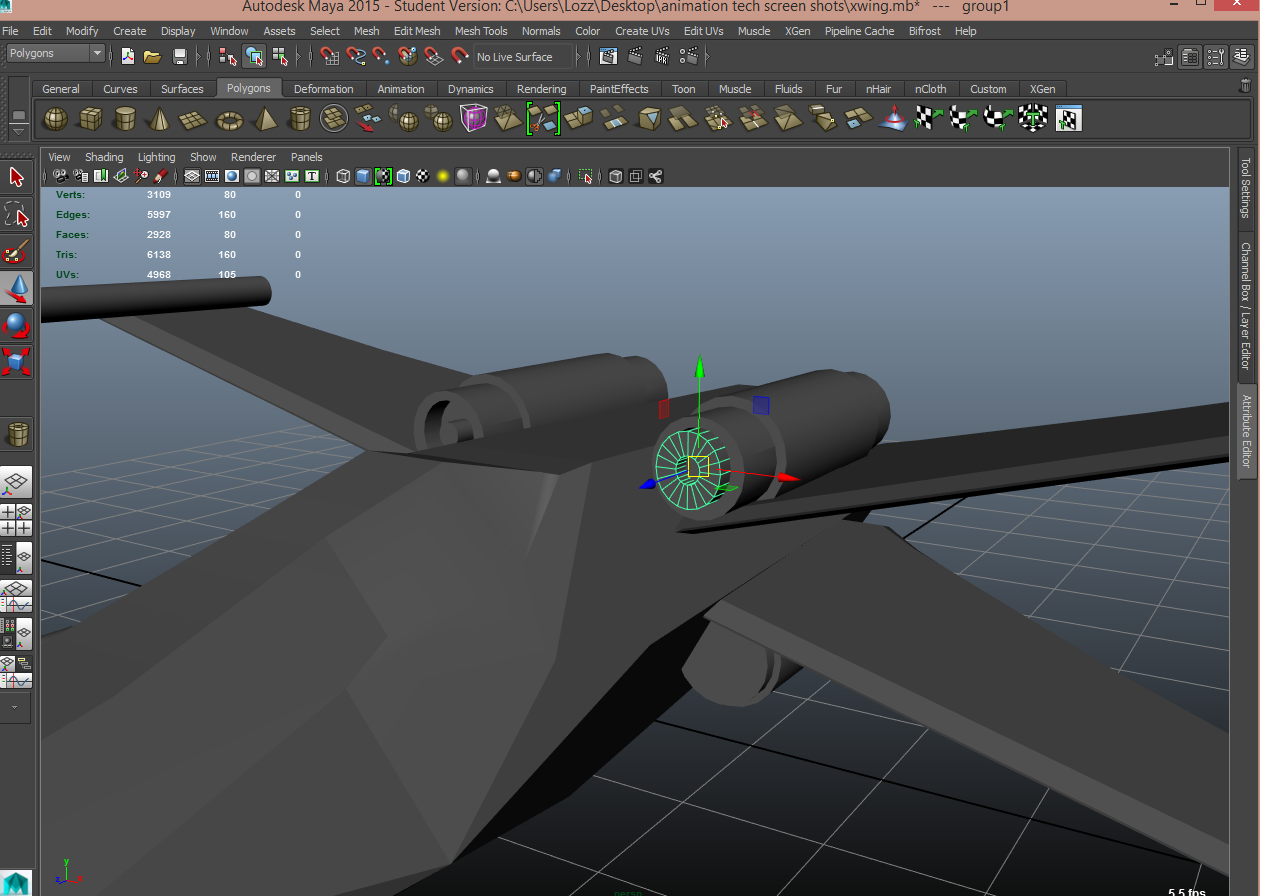Image resolution: width=1263 pixels, height=896 pixels.
Task: Open the viewport Lighting menu
Action: click(x=156, y=157)
